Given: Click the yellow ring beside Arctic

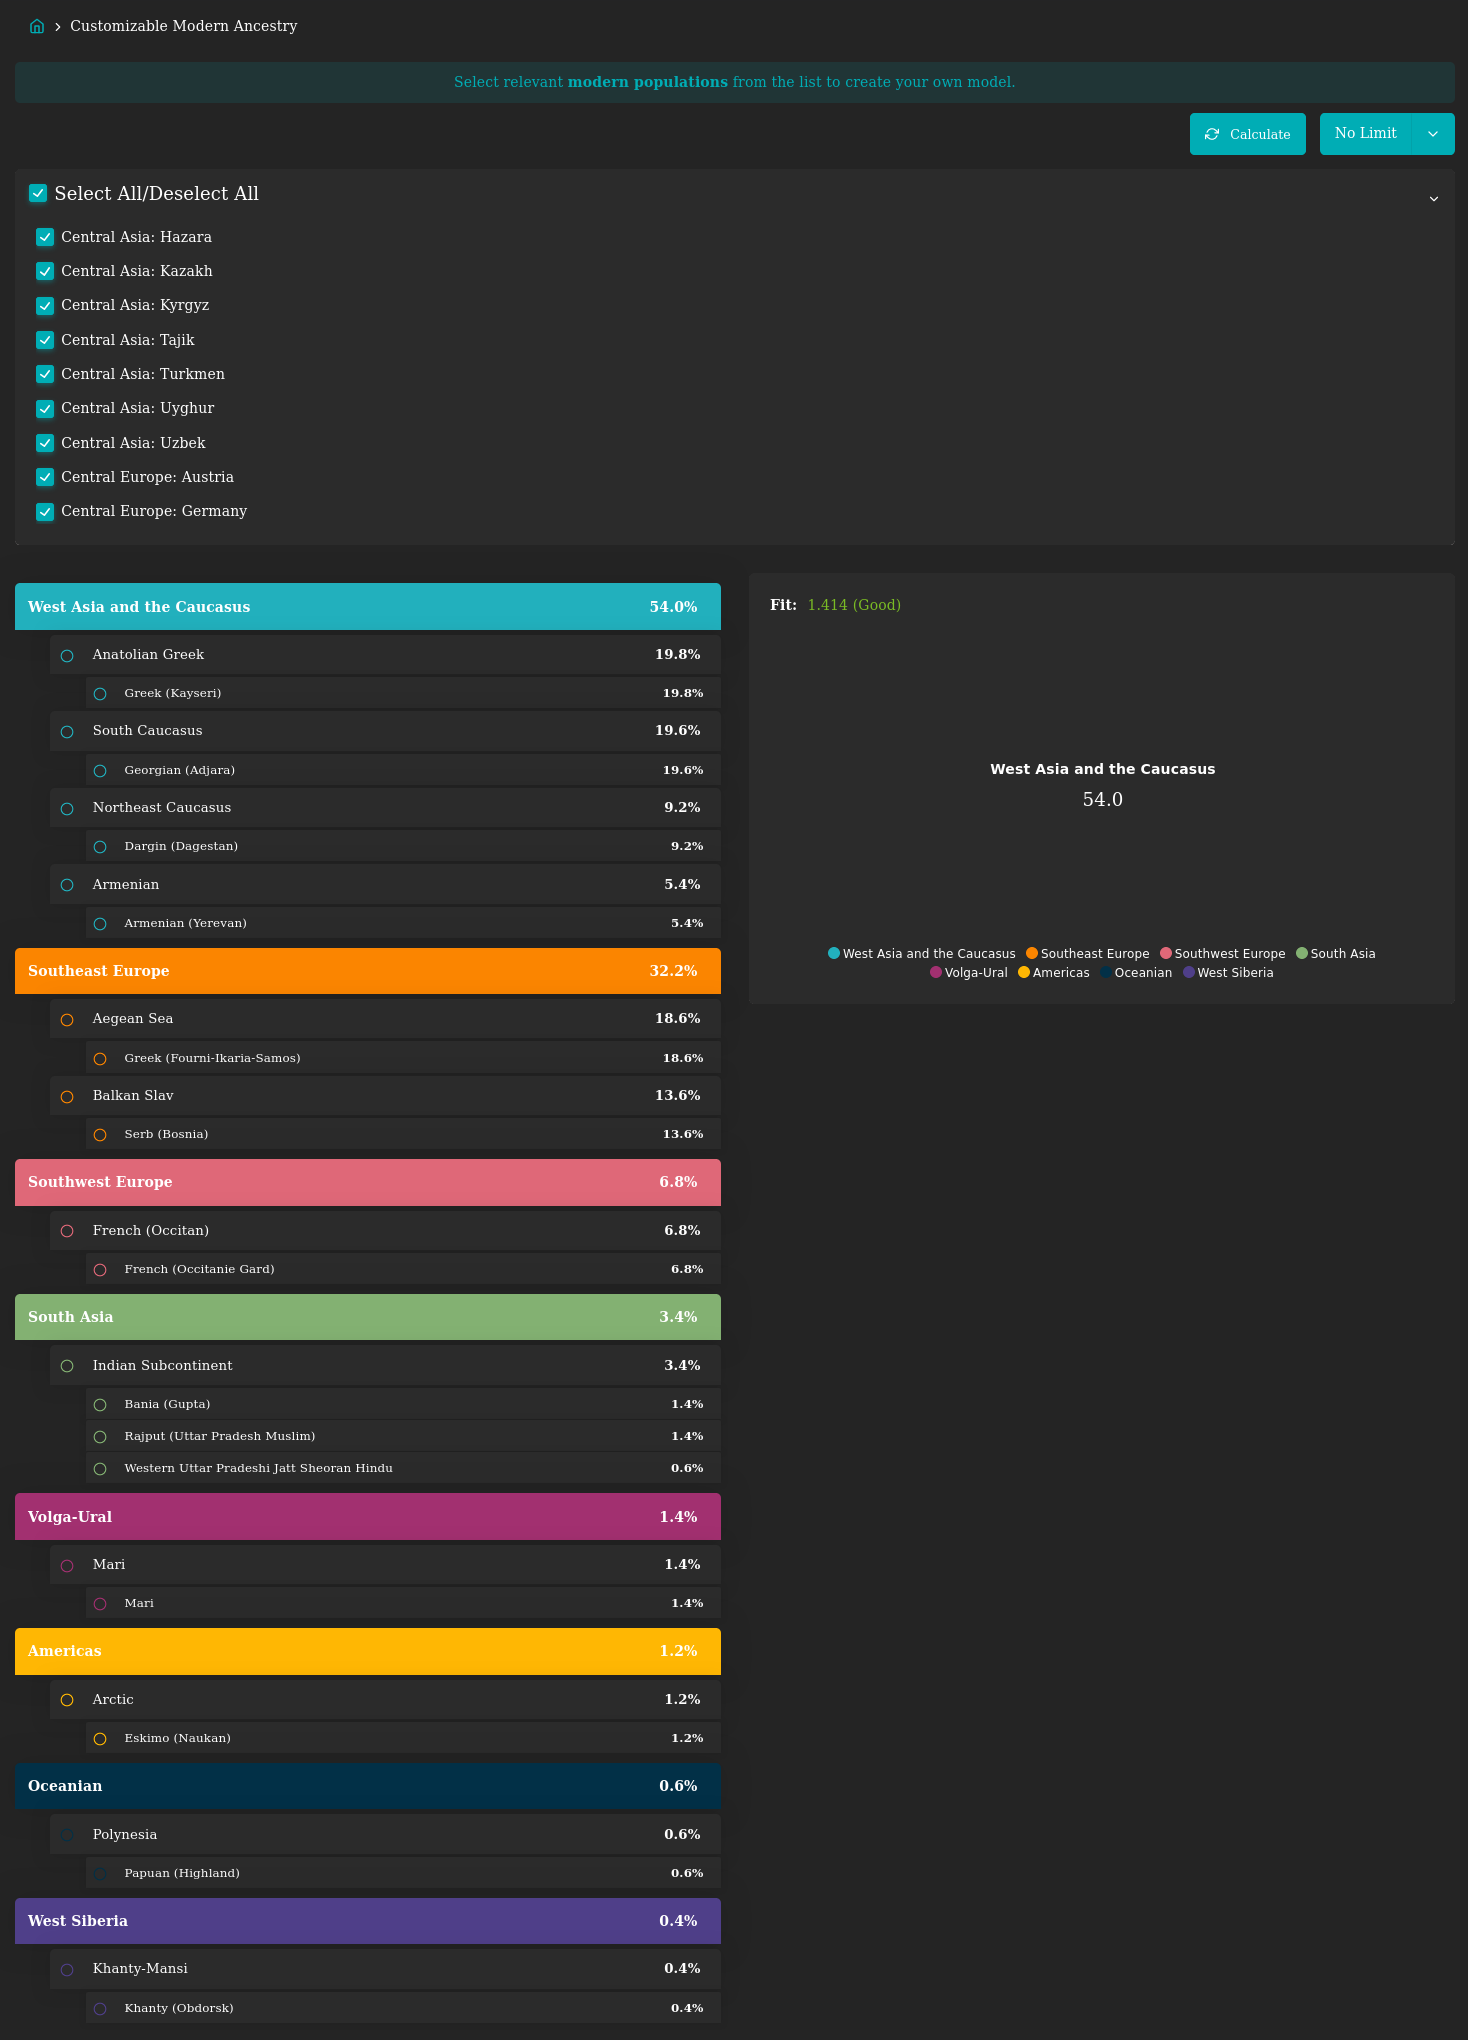Looking at the screenshot, I should click(x=67, y=1700).
